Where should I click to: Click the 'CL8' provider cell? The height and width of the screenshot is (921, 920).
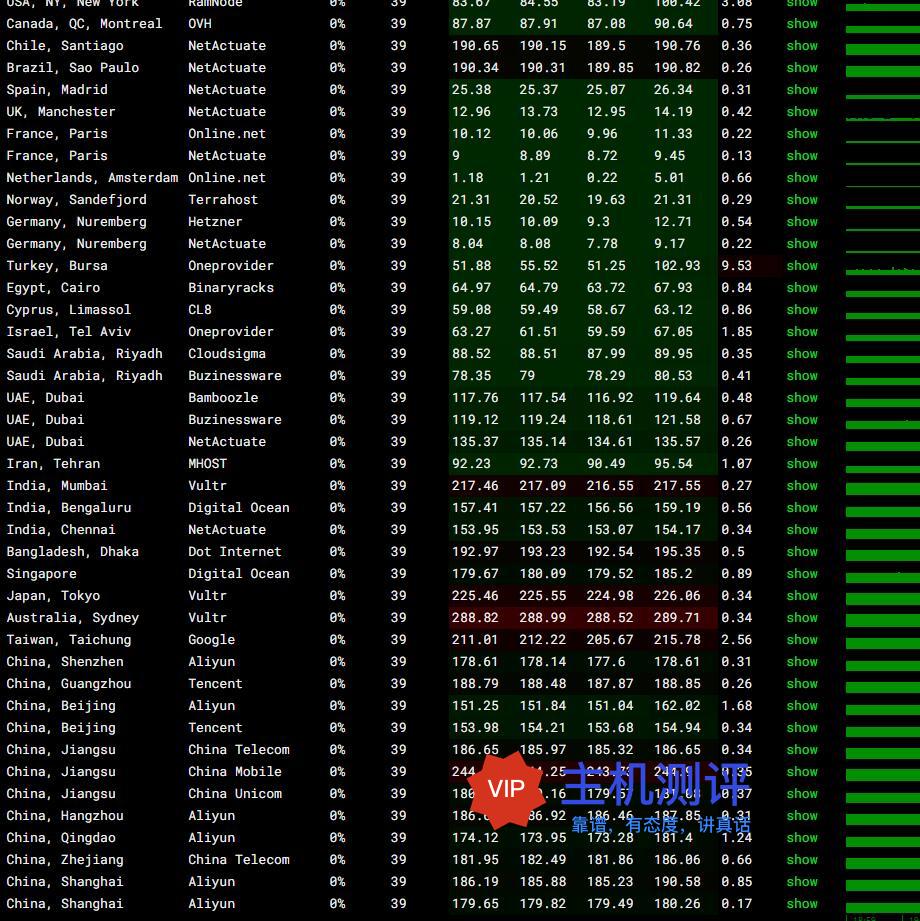[x=200, y=310]
